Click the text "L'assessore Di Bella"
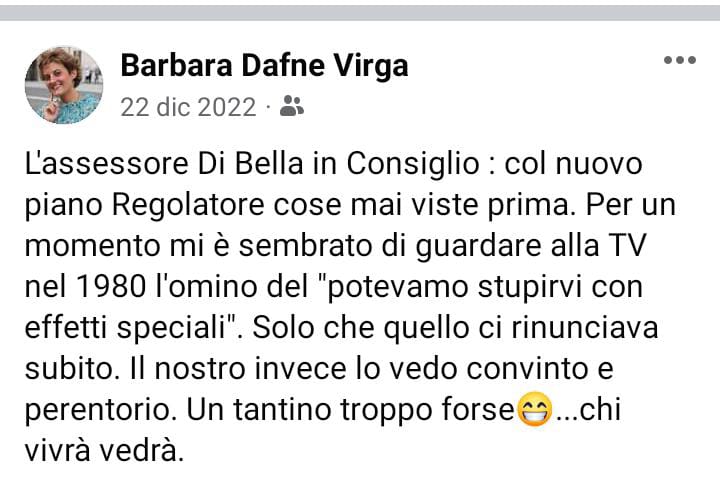This screenshot has width=720, height=479. (164, 163)
